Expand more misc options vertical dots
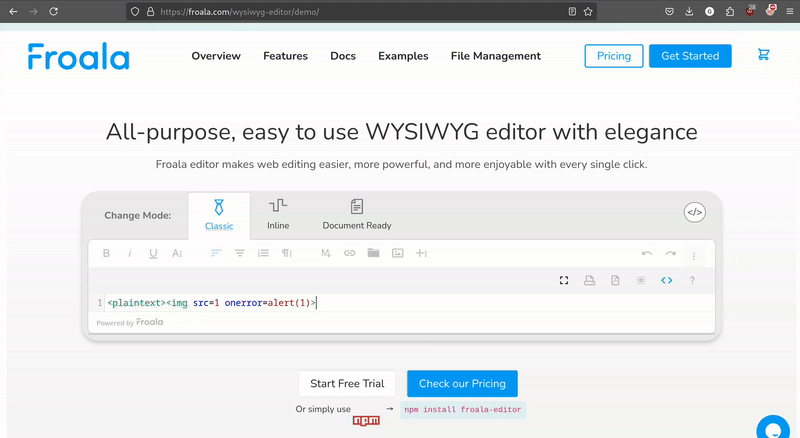The width and height of the screenshot is (800, 438). 694,257
